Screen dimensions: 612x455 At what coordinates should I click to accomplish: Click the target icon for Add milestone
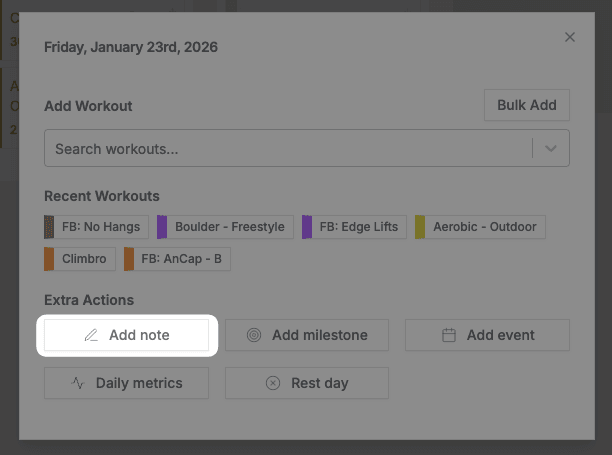254,335
